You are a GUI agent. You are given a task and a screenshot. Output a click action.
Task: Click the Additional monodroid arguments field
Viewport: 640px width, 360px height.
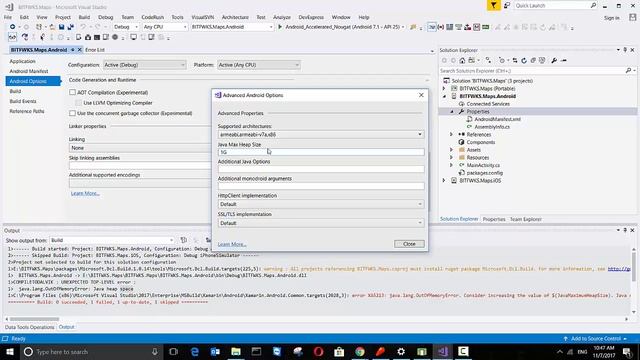click(x=321, y=186)
